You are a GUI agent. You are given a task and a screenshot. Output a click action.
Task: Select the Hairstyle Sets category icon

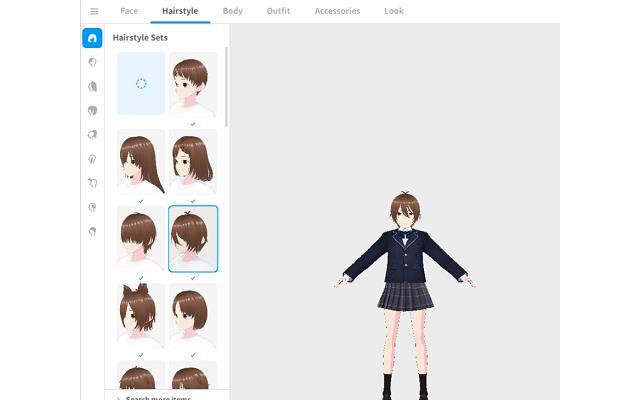pos(92,38)
